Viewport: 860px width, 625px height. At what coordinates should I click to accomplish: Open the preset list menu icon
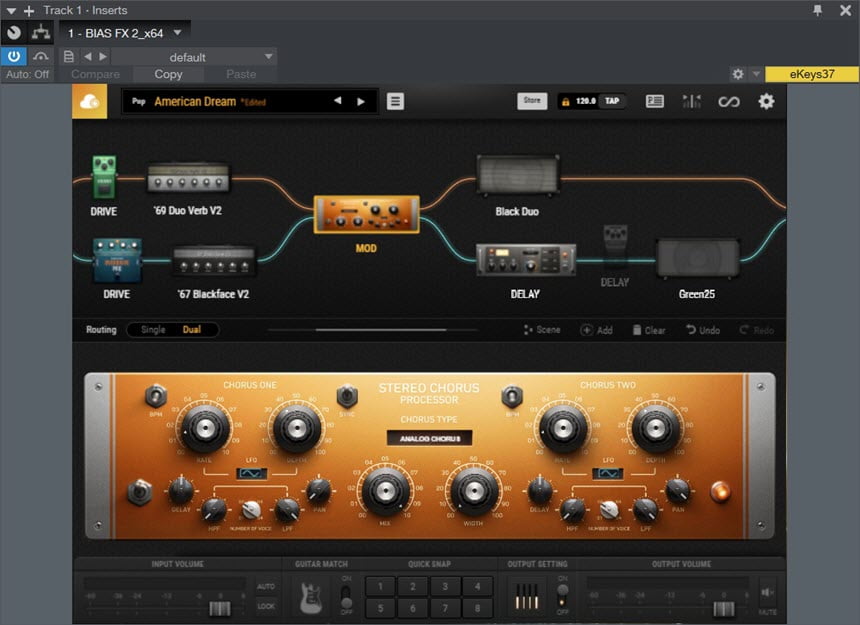(395, 101)
